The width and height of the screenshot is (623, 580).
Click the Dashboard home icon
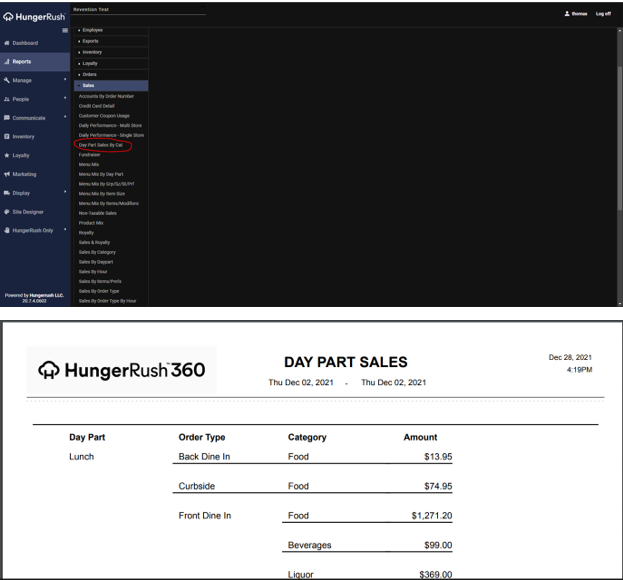[x=6, y=43]
